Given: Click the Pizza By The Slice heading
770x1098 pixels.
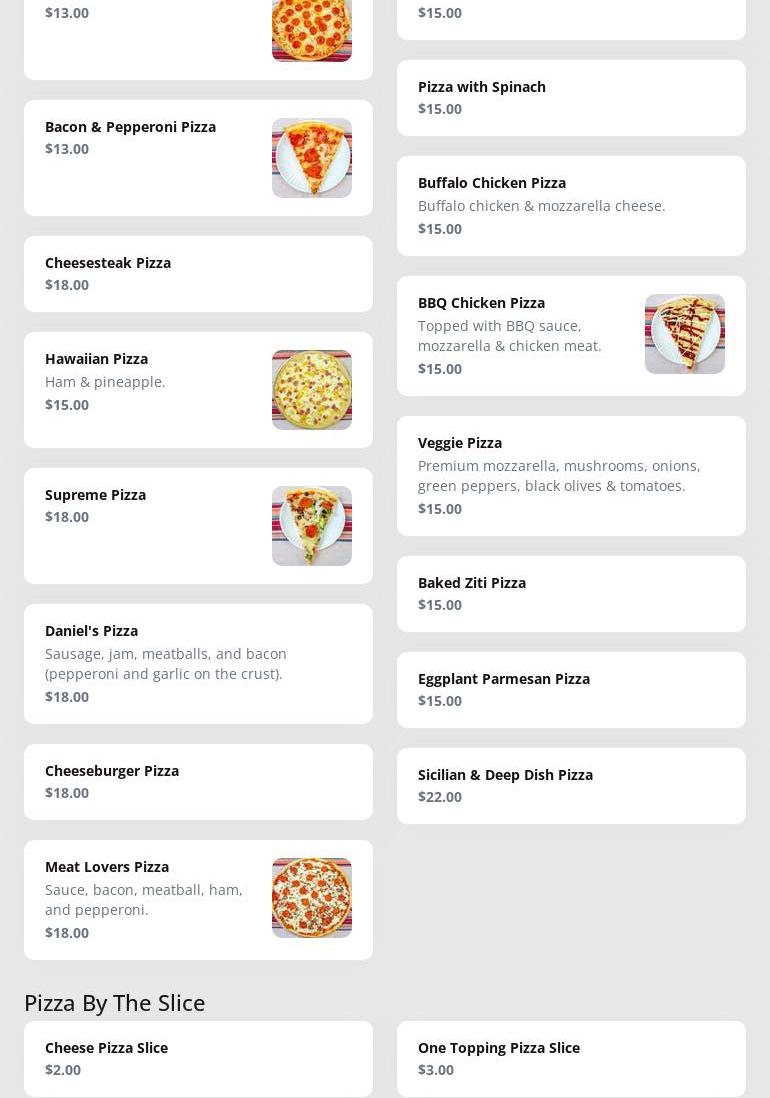Looking at the screenshot, I should pyautogui.click(x=115, y=1003).
